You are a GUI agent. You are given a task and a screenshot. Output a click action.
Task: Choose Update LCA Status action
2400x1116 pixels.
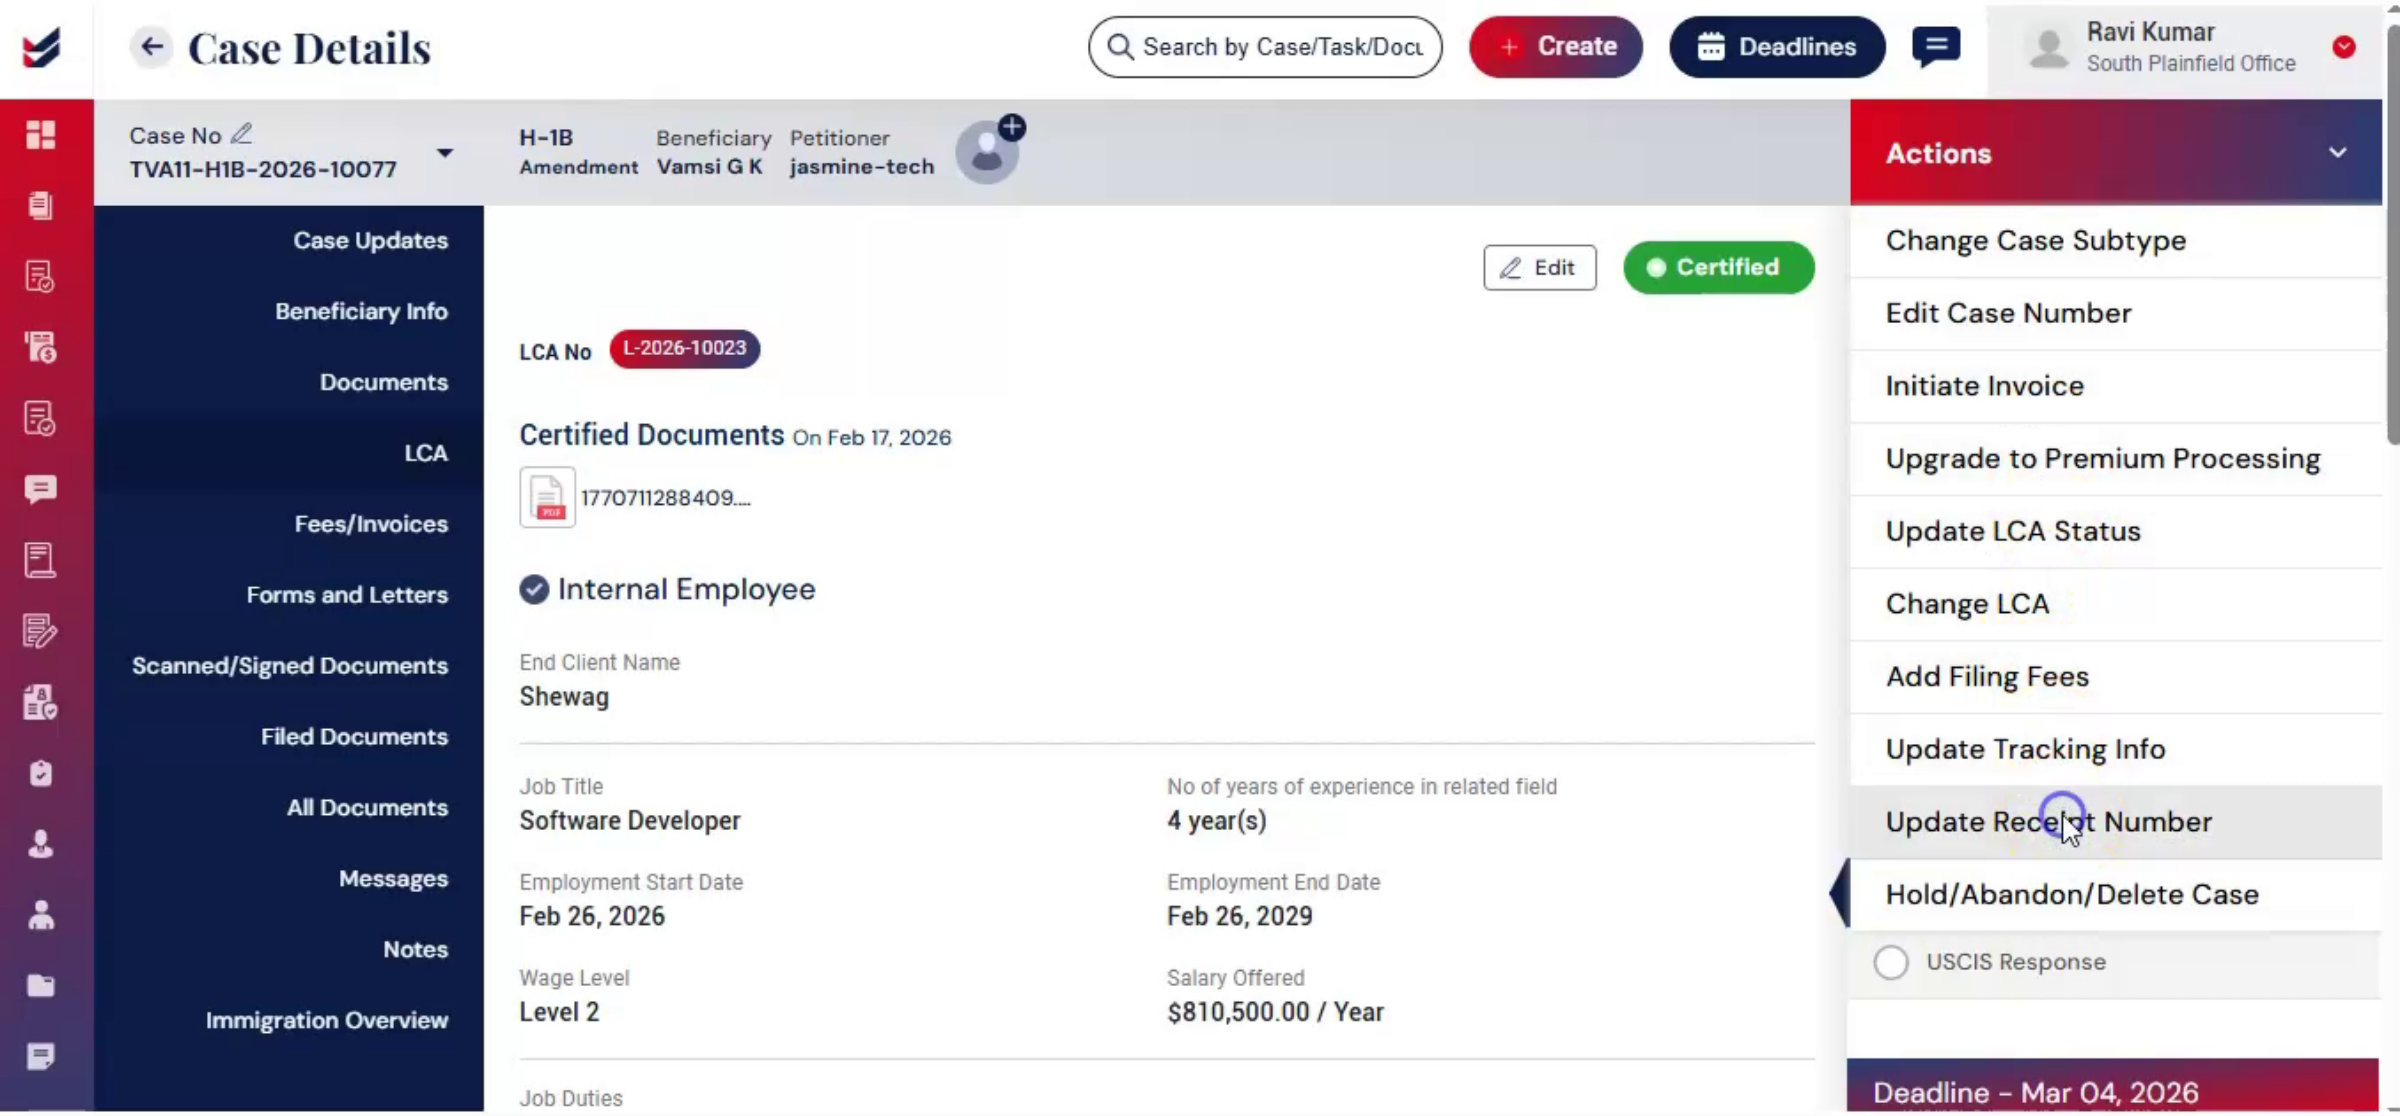point(2115,531)
